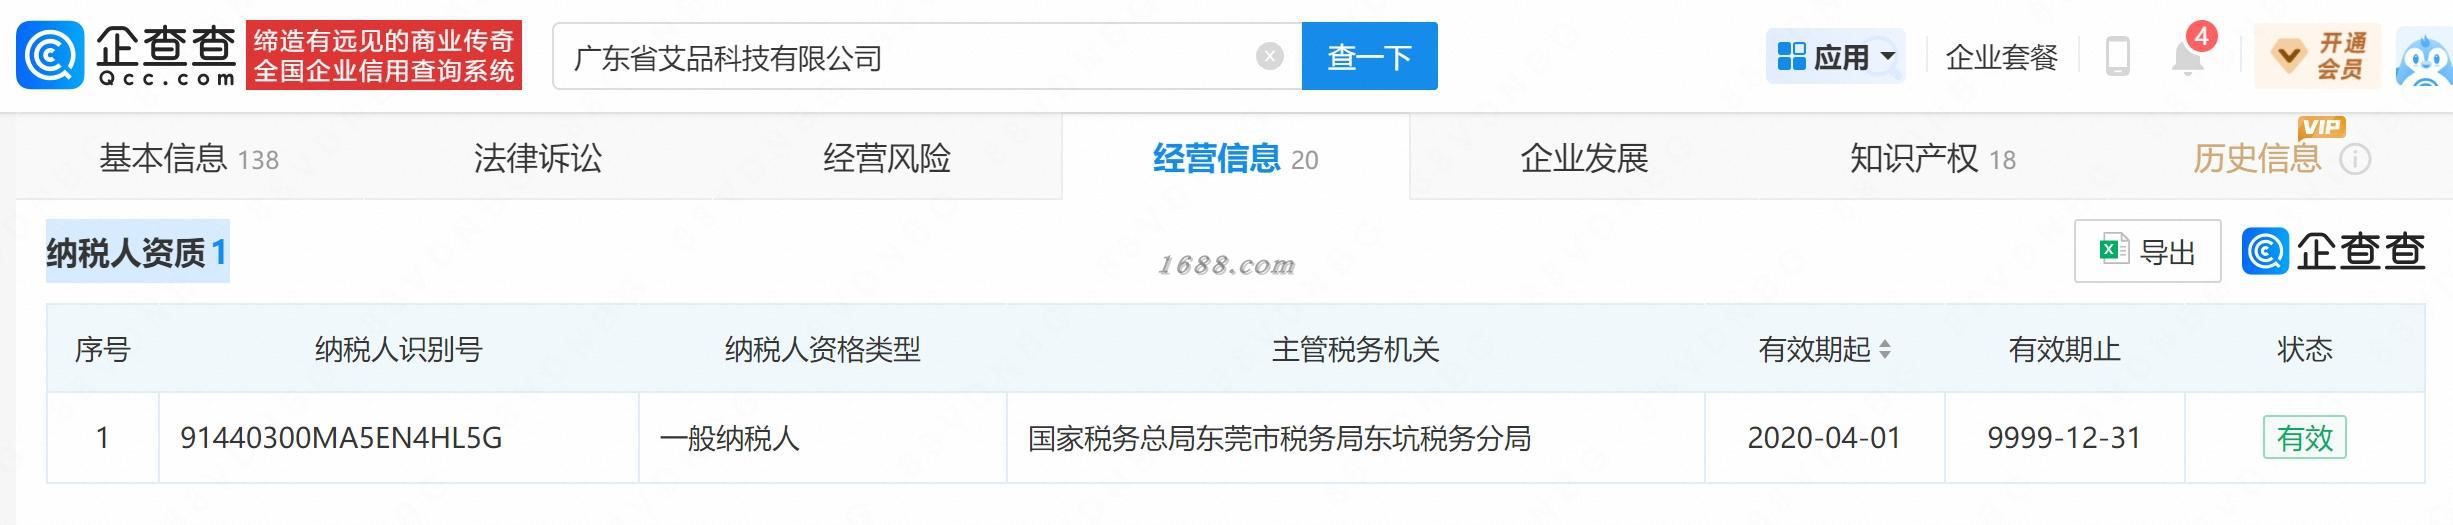Click the 企查查 logo next to the 导出 button

(2333, 251)
